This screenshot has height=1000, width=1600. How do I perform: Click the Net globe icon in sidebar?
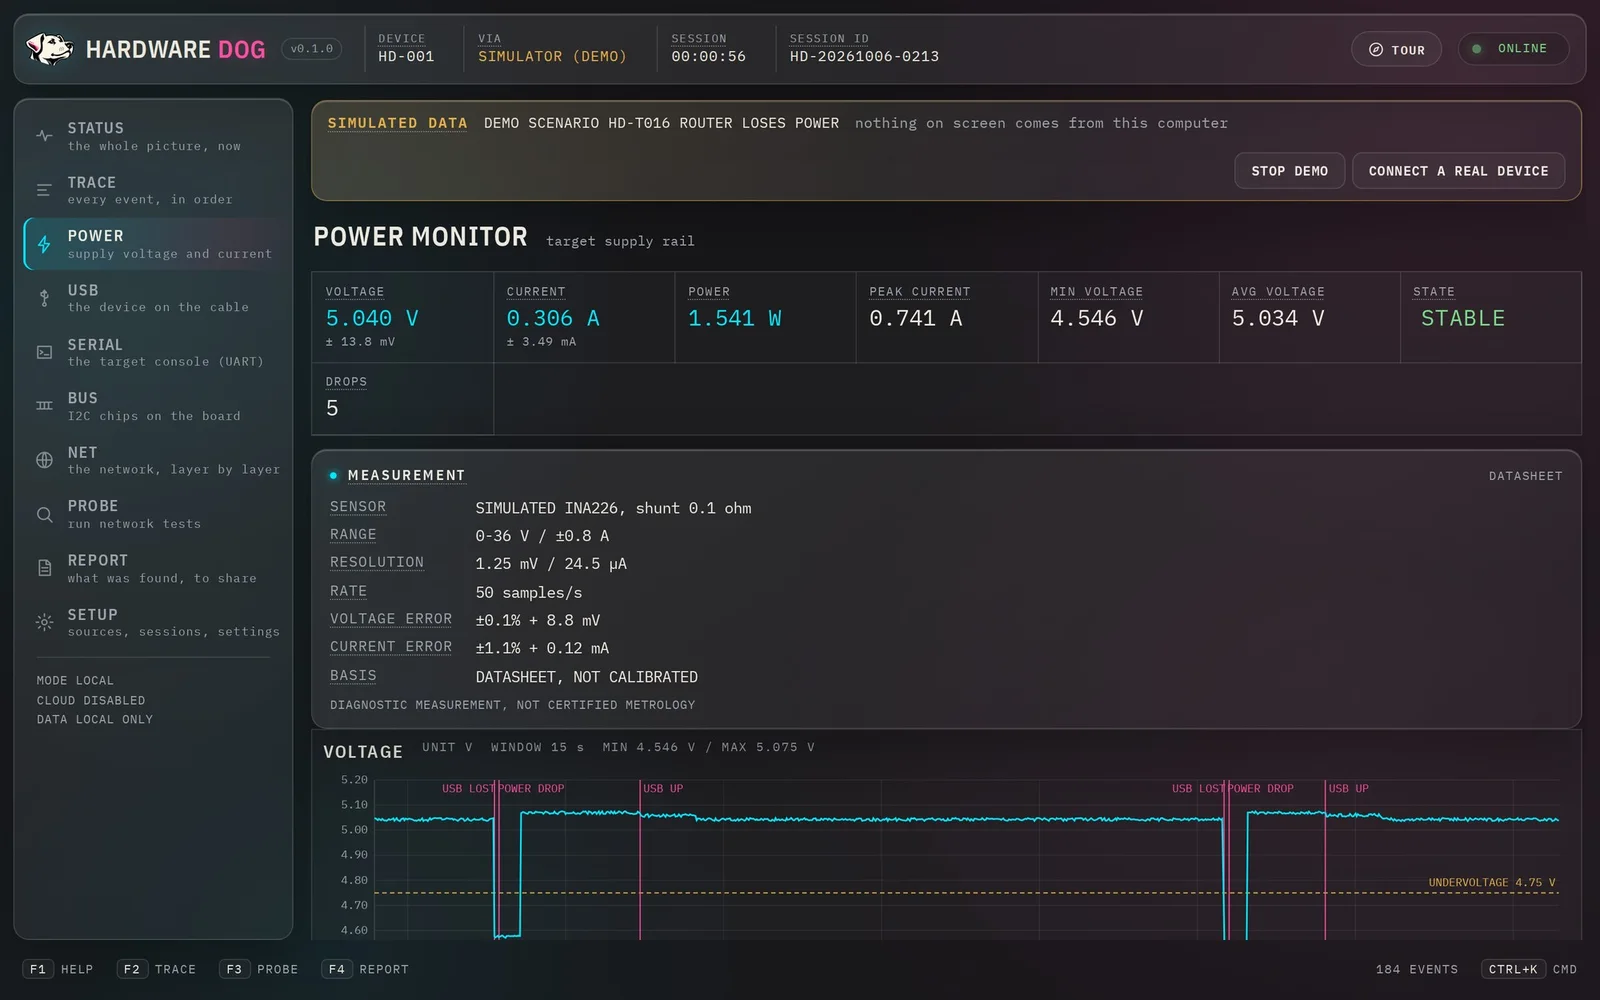point(44,460)
